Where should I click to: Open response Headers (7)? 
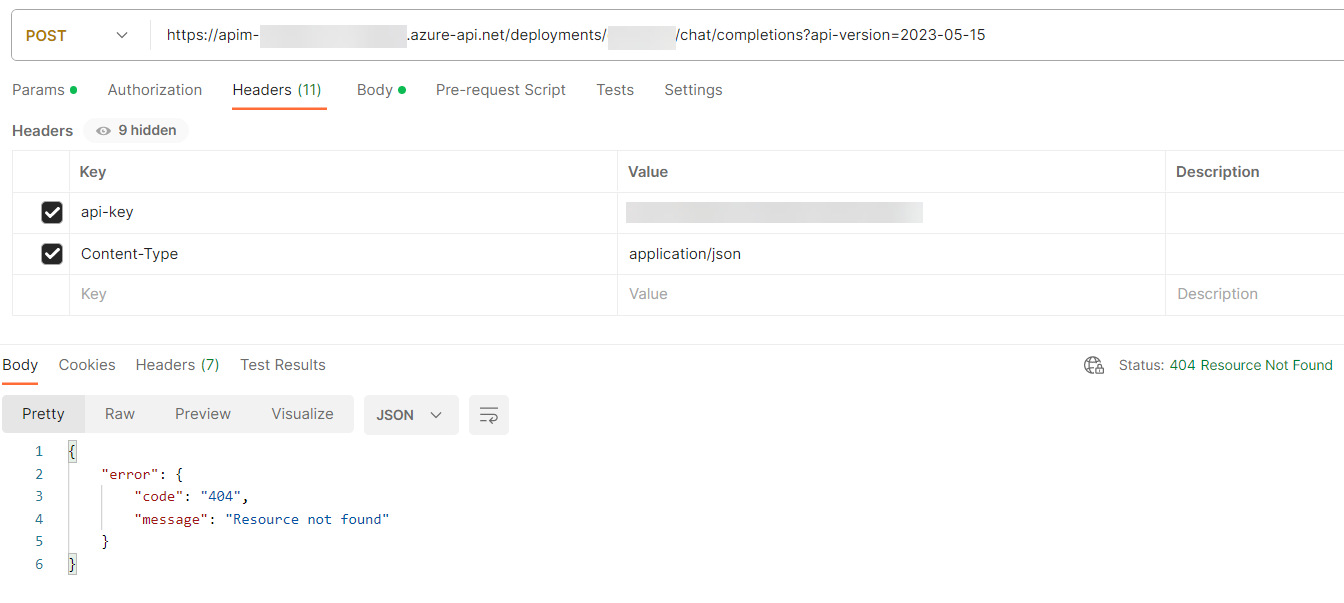coord(177,365)
